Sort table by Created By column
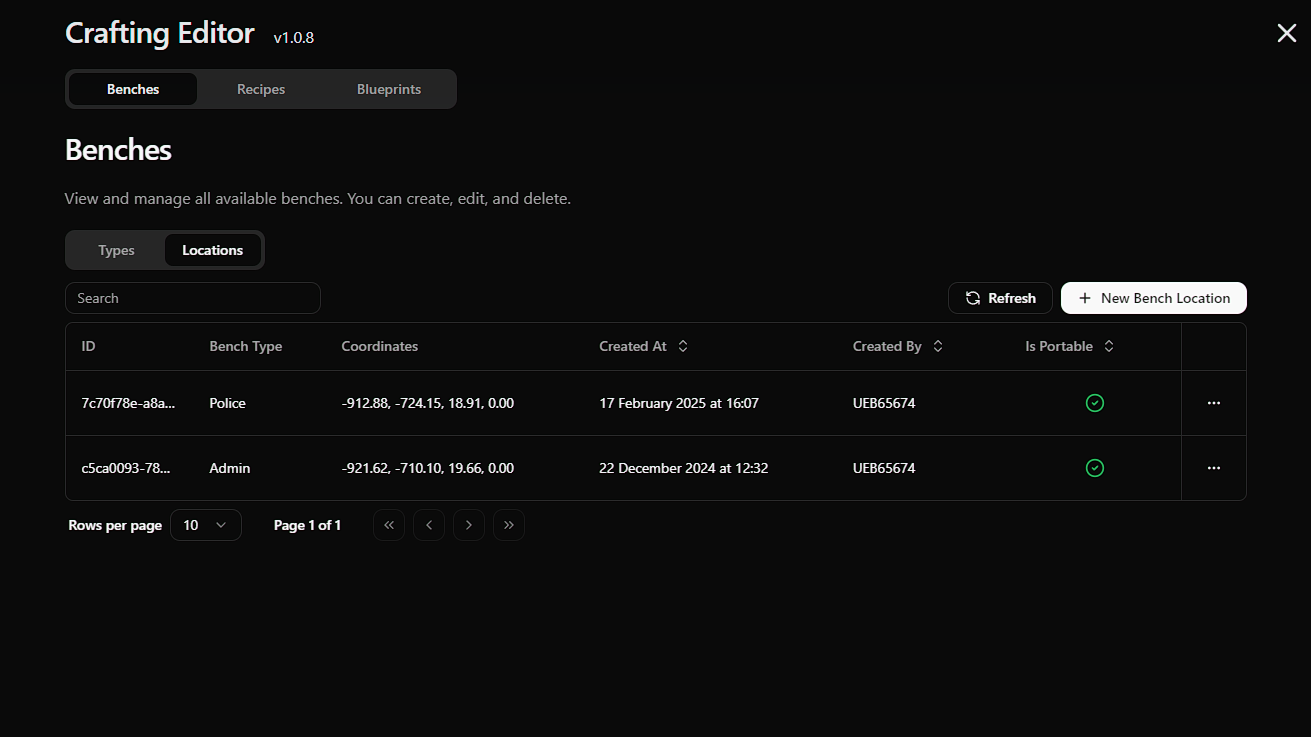1311x737 pixels. point(898,346)
